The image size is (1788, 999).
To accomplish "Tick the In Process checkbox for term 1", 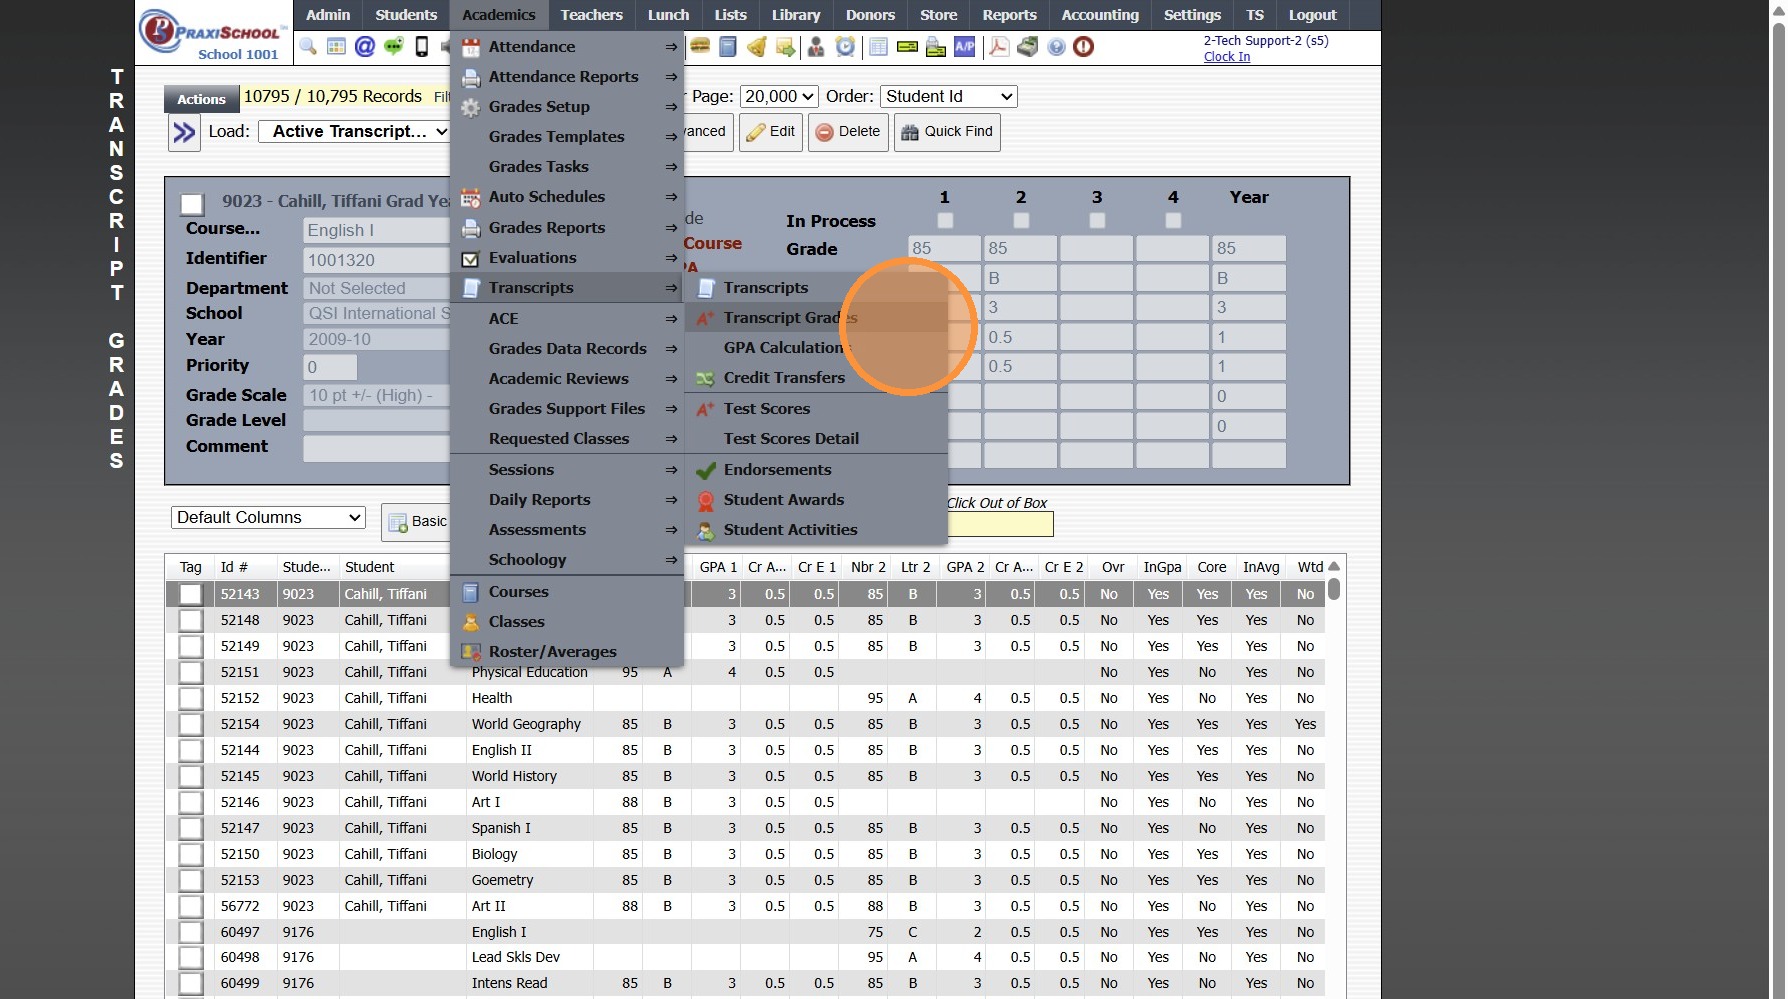I will pos(945,220).
